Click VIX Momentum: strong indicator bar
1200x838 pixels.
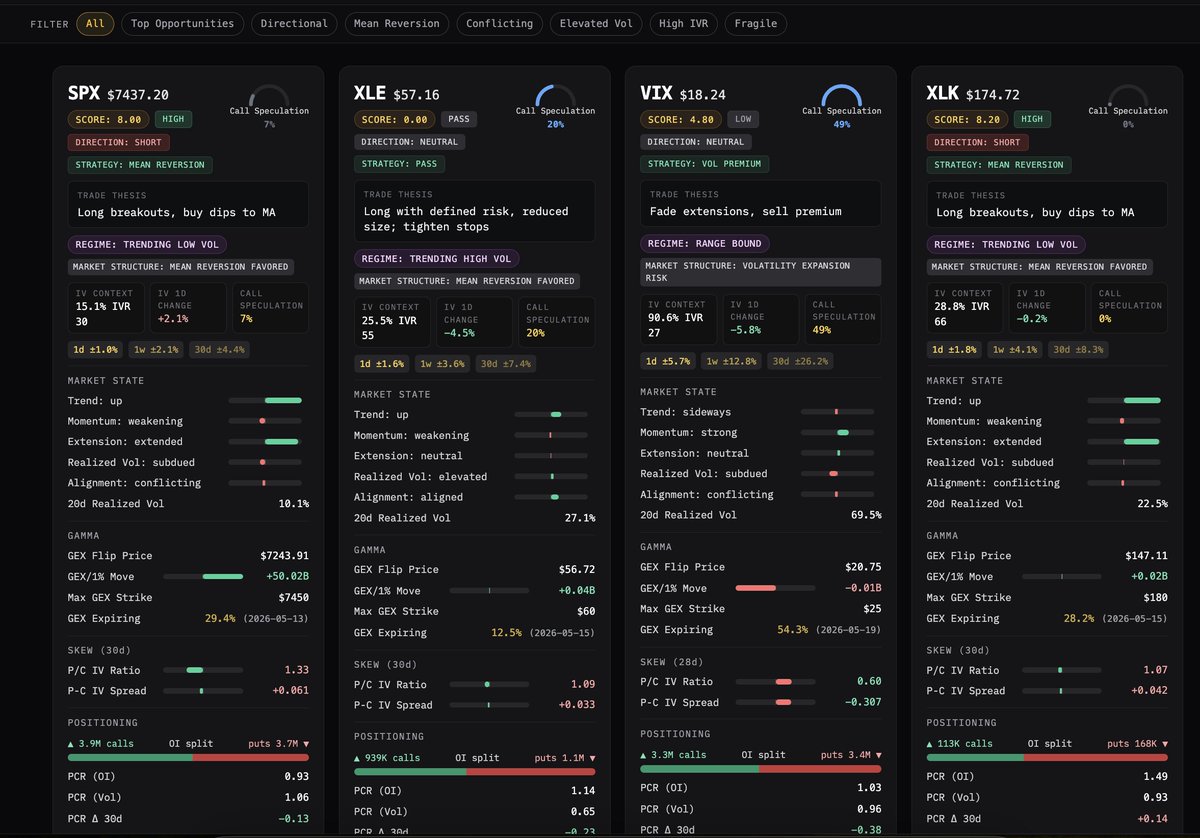click(837, 432)
